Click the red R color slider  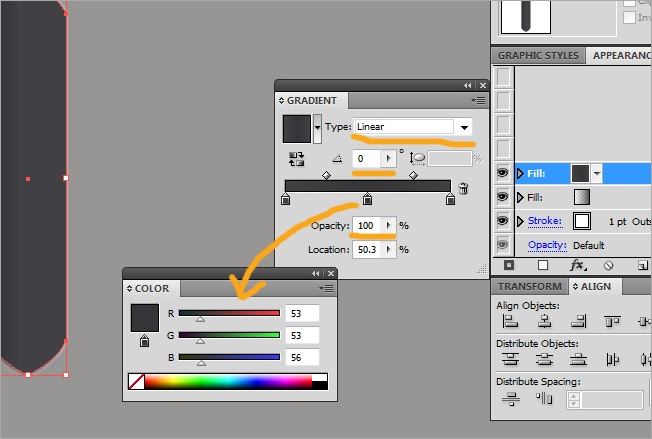pos(229,313)
